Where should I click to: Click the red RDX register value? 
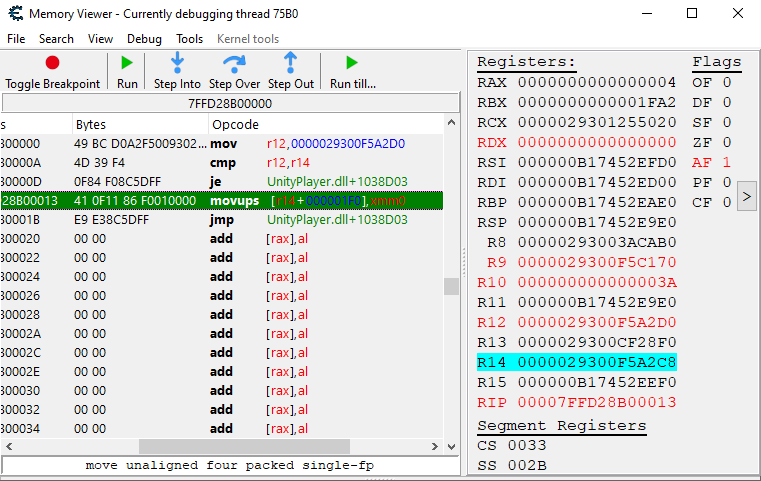click(596, 142)
